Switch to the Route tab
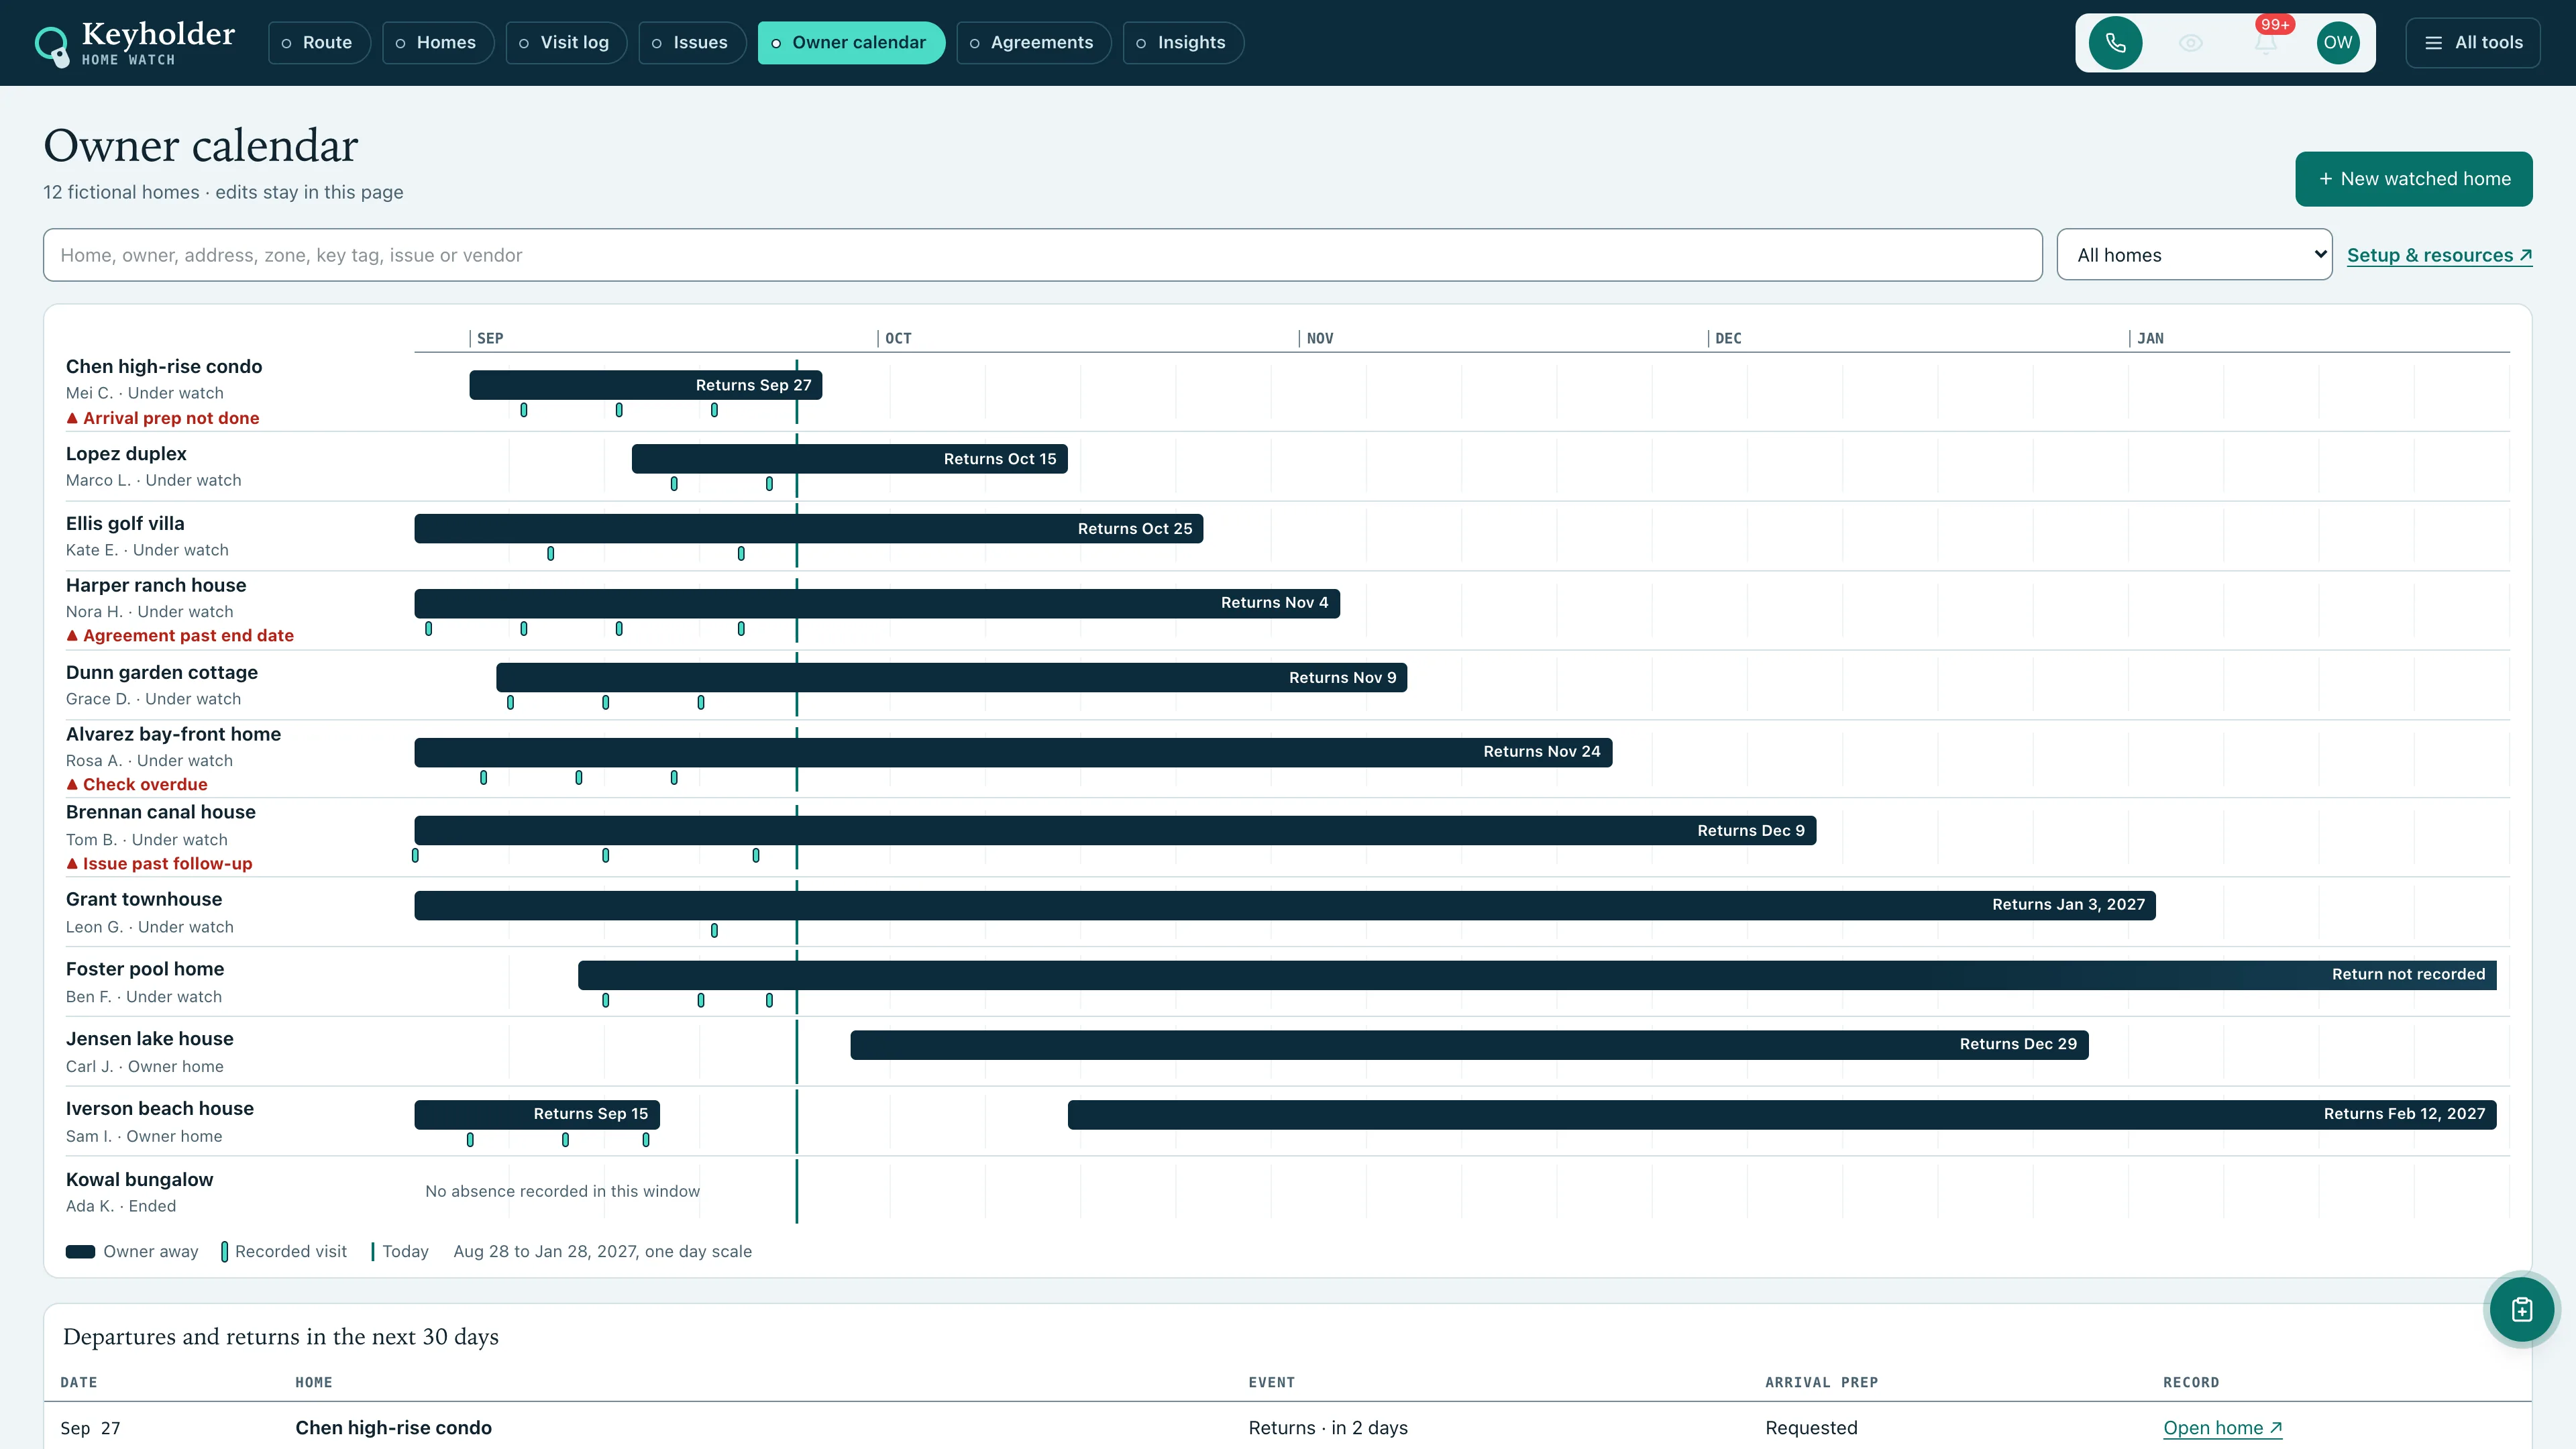The height and width of the screenshot is (1449, 2576). click(319, 43)
